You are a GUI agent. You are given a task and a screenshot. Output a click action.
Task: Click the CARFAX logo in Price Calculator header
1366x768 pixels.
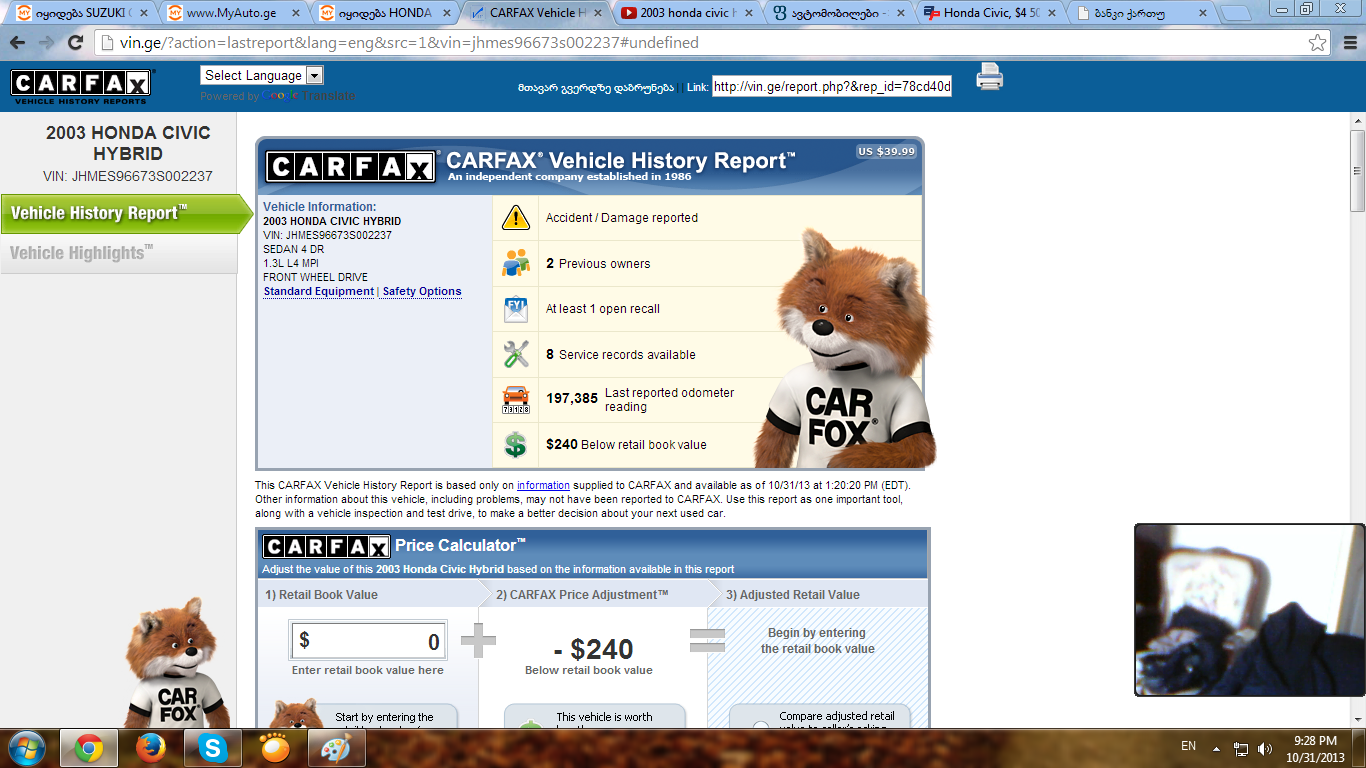[x=326, y=546]
